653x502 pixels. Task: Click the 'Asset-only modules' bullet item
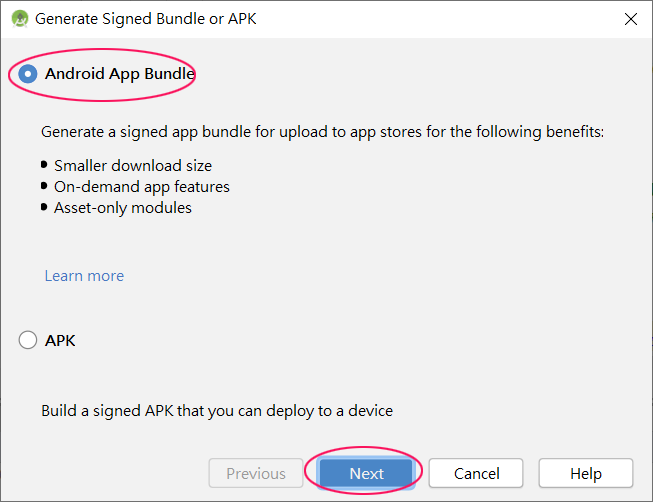coord(123,208)
